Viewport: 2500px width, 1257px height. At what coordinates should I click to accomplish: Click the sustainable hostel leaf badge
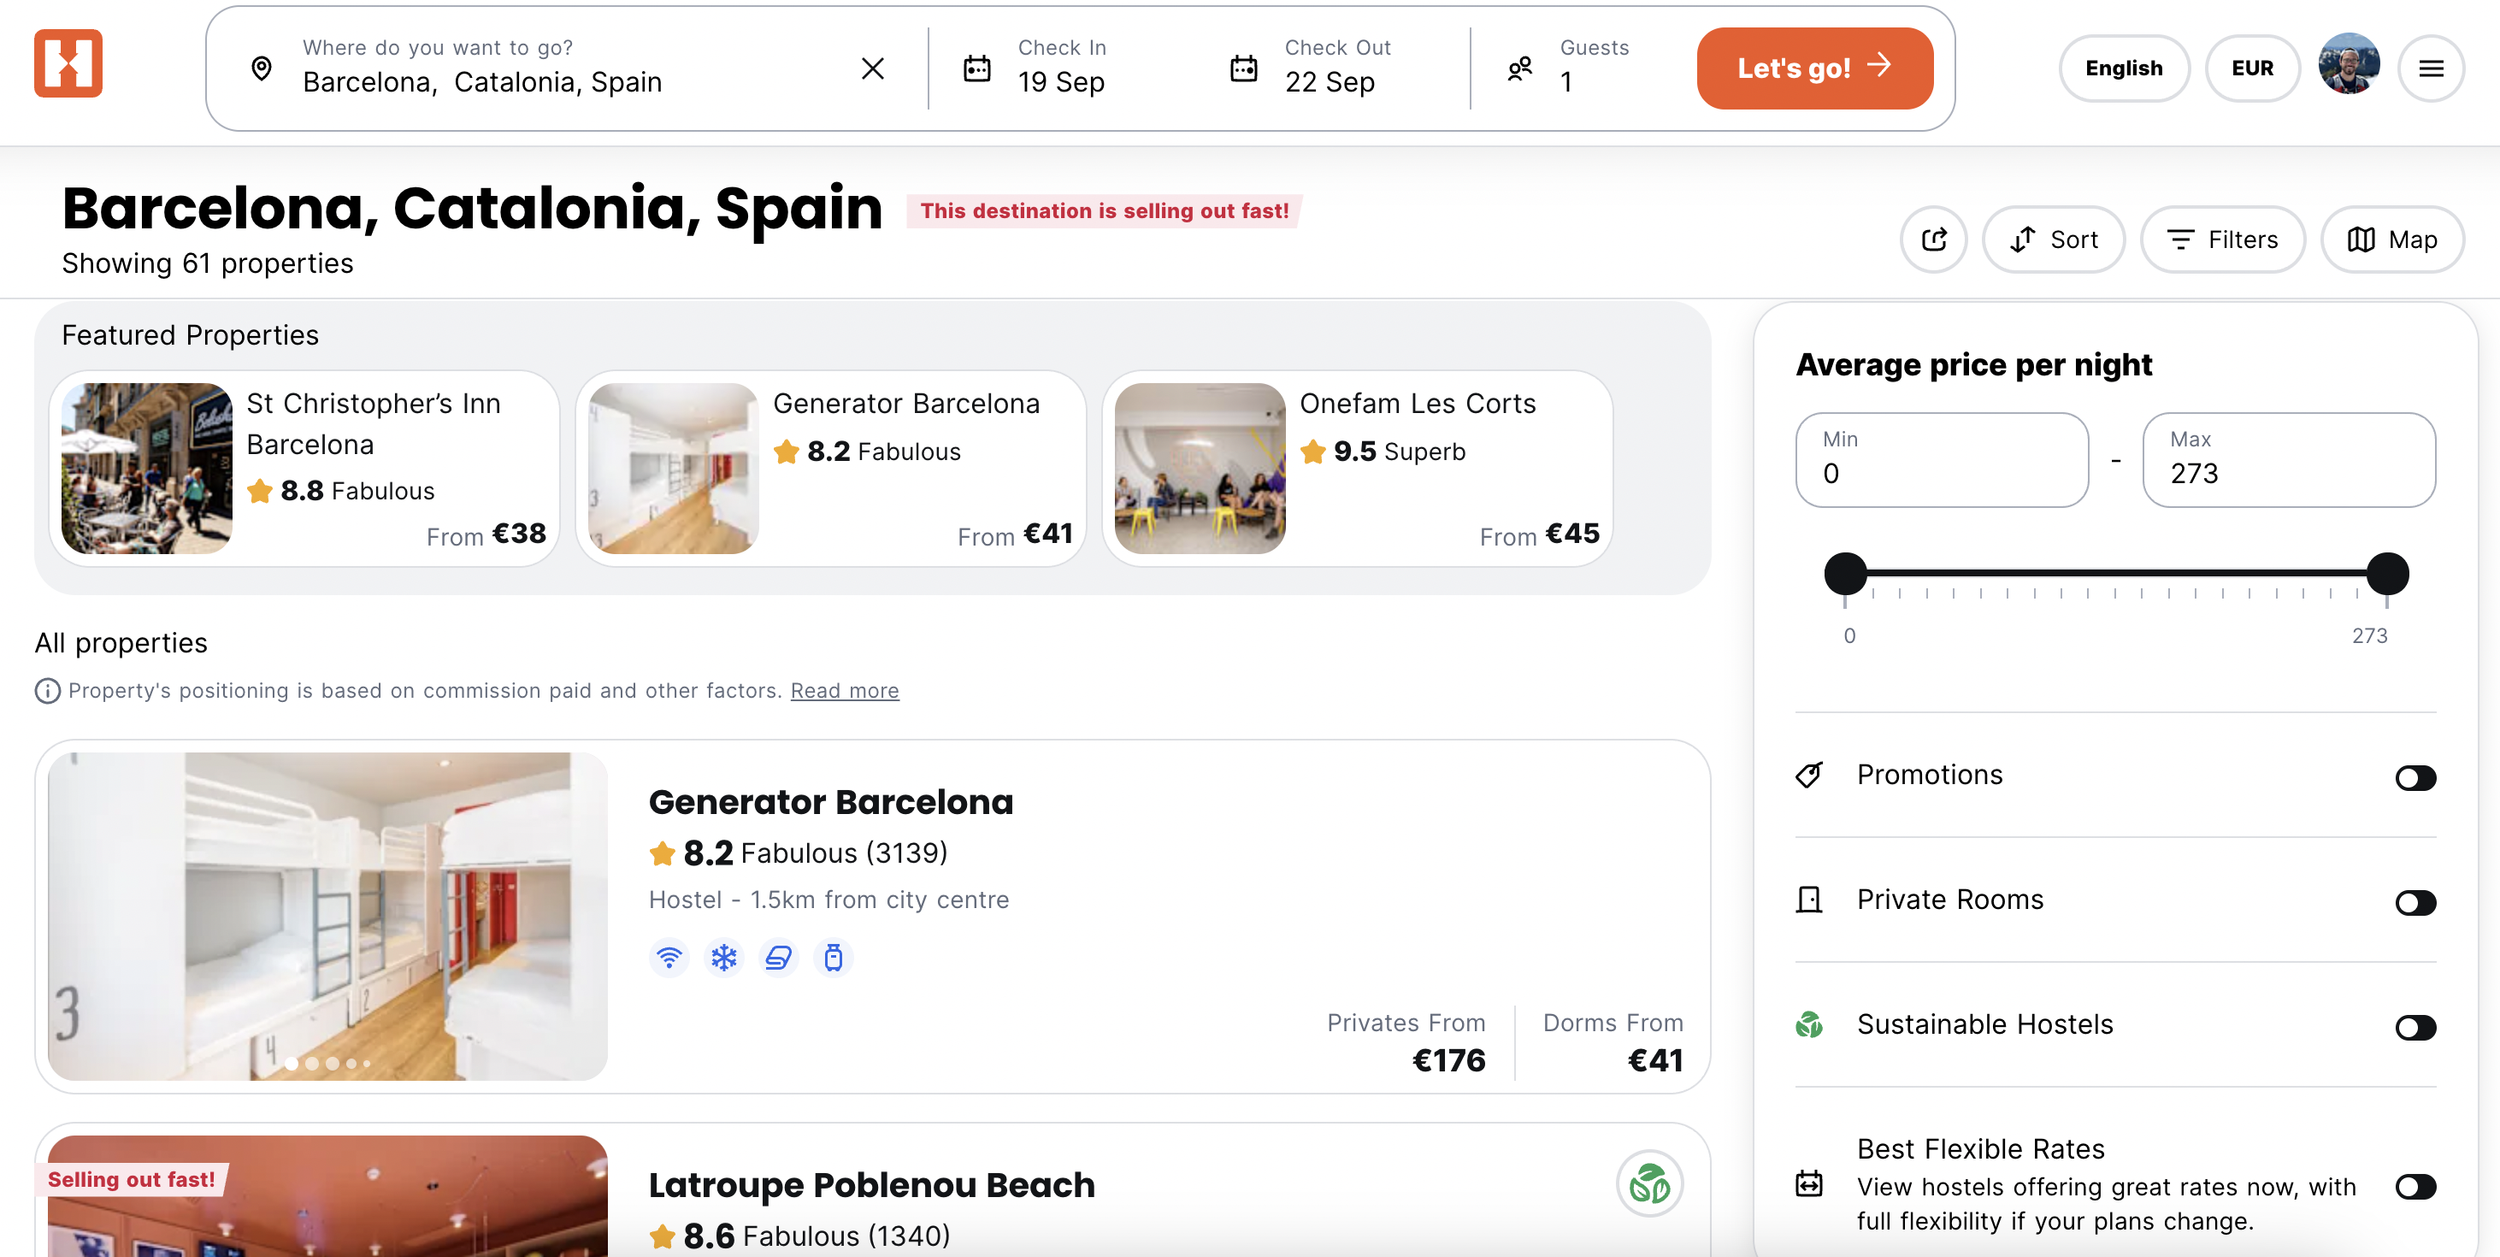pos(1649,1184)
